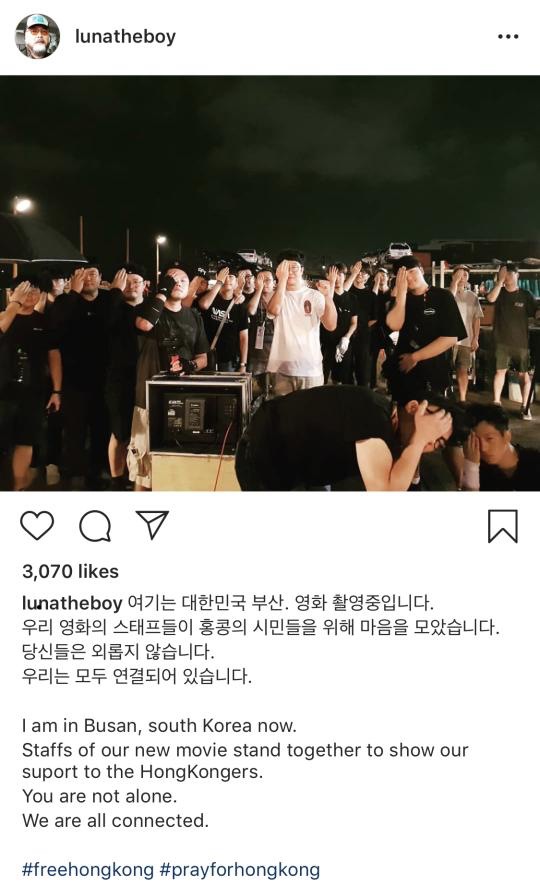Open the #prayforhongkong hashtag
The width and height of the screenshot is (540, 885).
(240, 869)
